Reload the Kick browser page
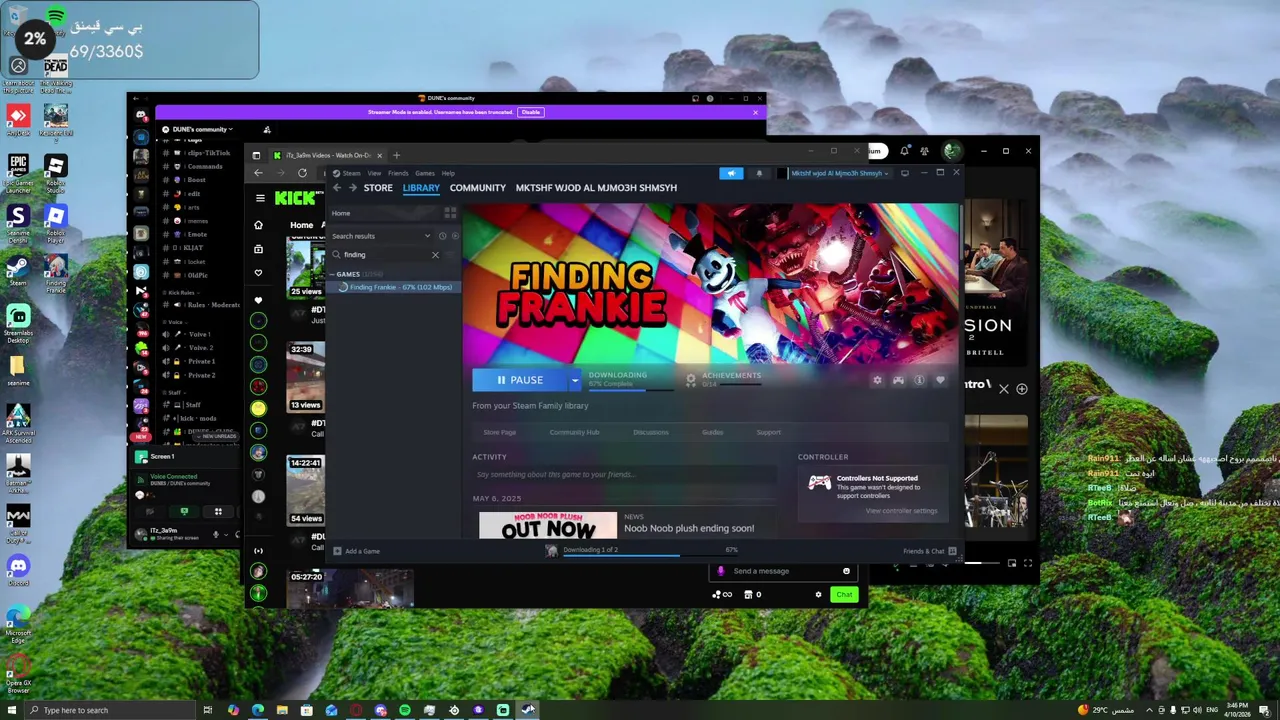This screenshot has height=720, width=1280. click(302, 173)
